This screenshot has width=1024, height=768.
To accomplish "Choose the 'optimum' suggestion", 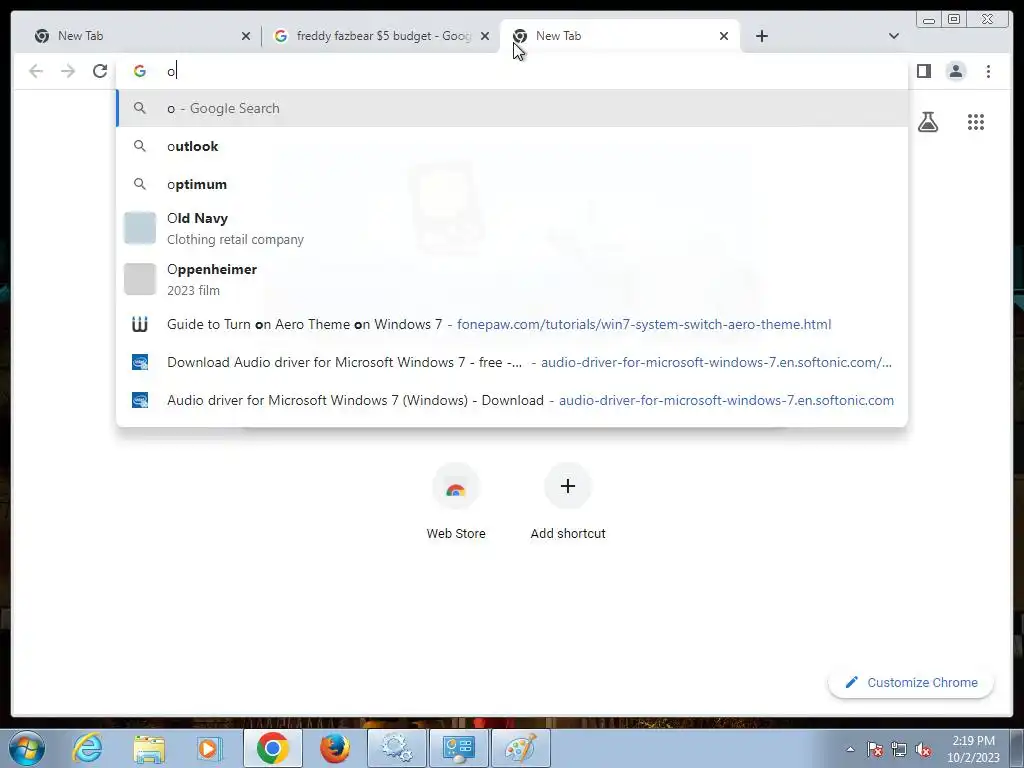I will (512, 184).
